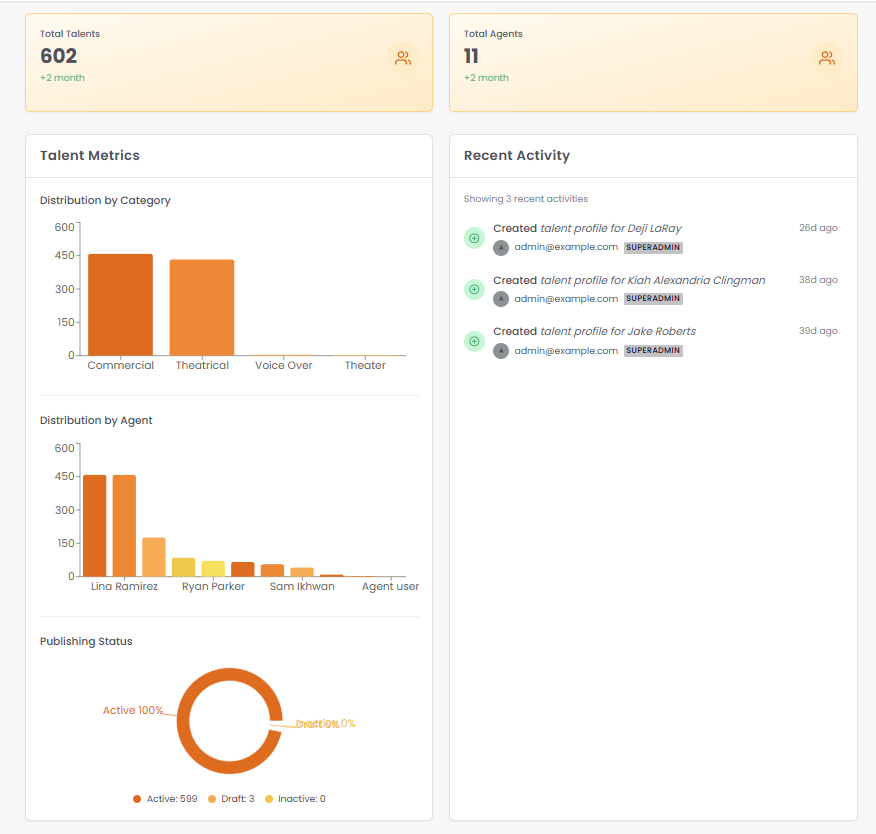Screen dimensions: 876x834
Task: Select the Commercial bar in category chart
Action: click(120, 305)
